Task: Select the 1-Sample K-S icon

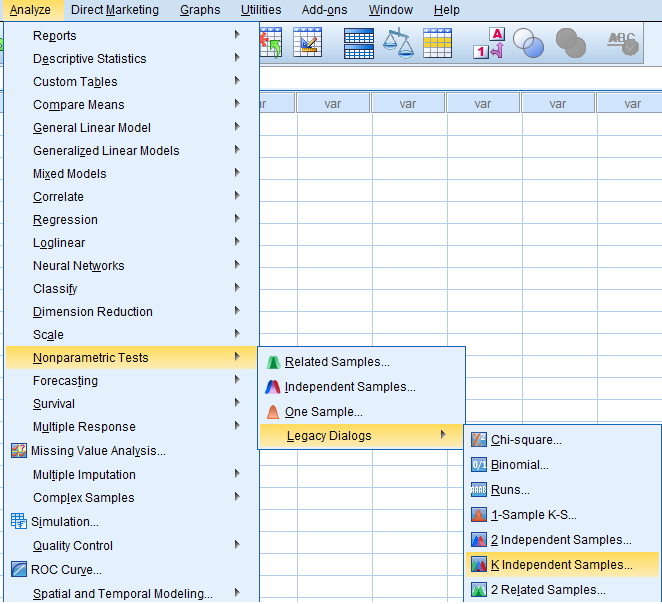Action: pyautogui.click(x=479, y=515)
